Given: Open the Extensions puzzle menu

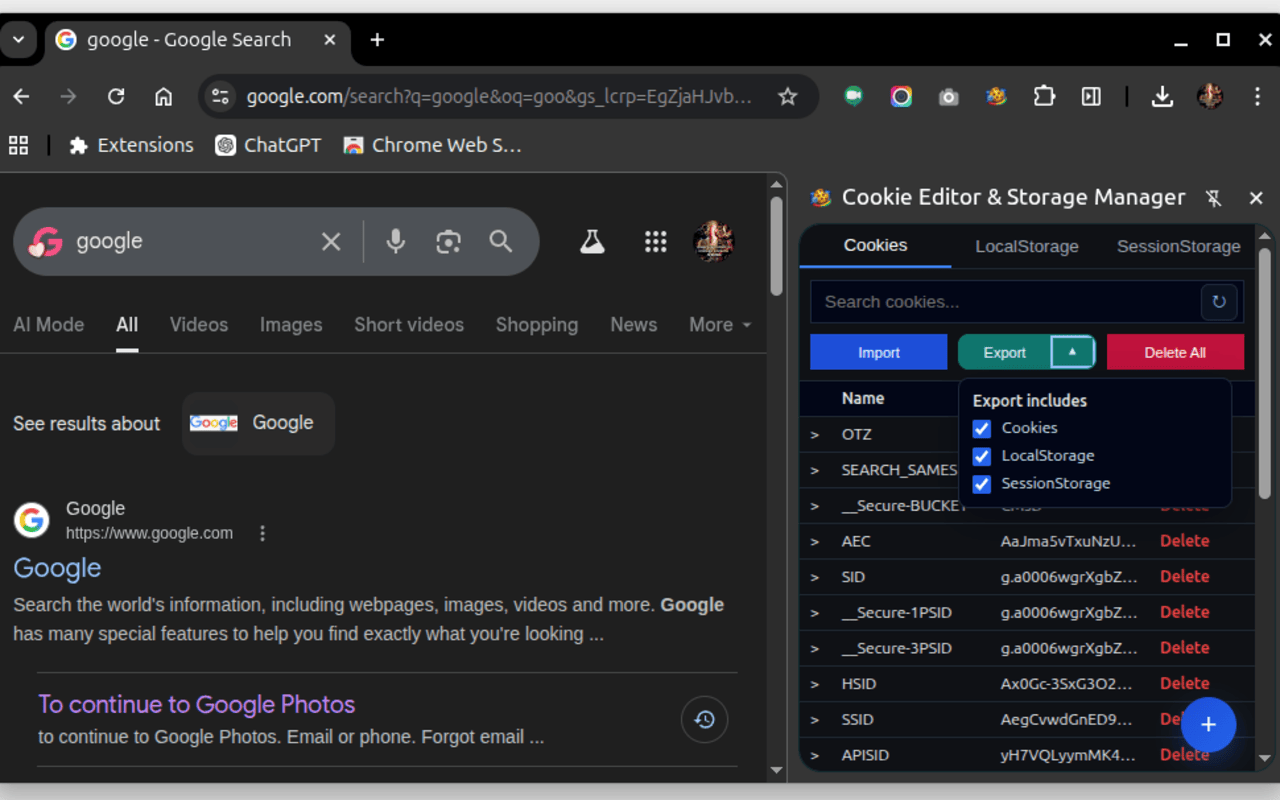Looking at the screenshot, I should 1044,97.
